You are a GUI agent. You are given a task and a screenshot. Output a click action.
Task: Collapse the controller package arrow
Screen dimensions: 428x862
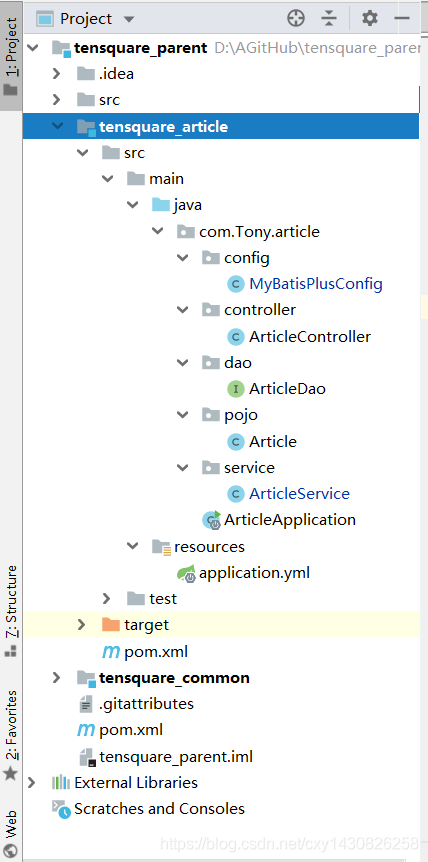182,310
